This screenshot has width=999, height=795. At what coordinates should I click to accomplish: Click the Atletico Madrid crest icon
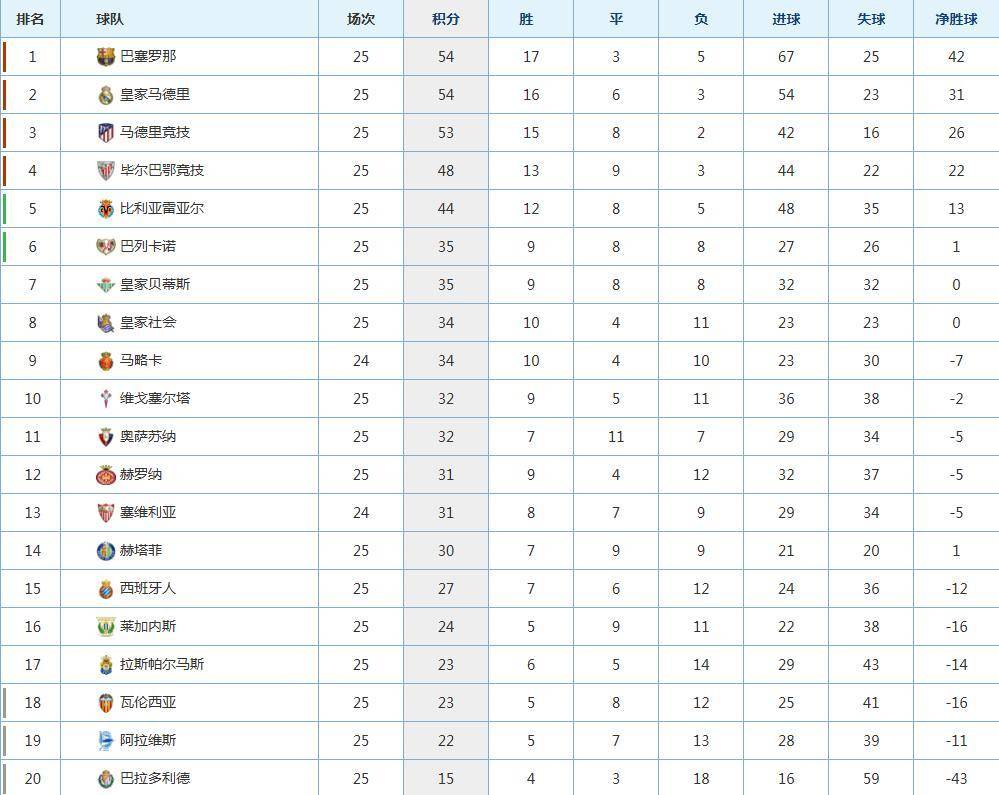point(106,132)
